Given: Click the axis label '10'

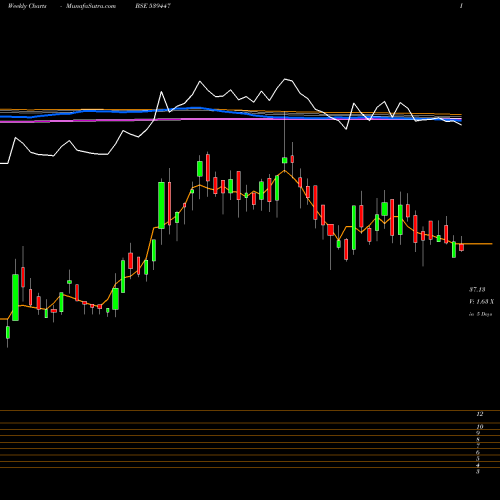Looking at the screenshot, I should coord(480,427).
